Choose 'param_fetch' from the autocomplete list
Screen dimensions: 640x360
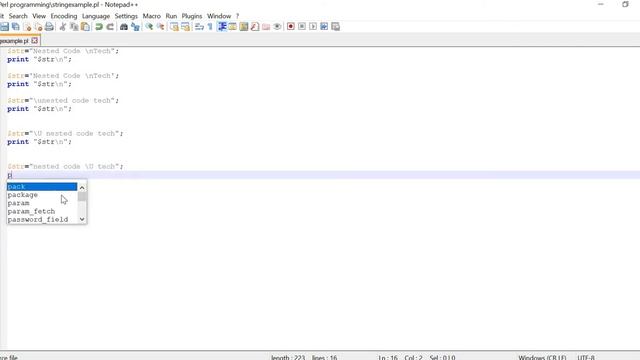pos(42,211)
